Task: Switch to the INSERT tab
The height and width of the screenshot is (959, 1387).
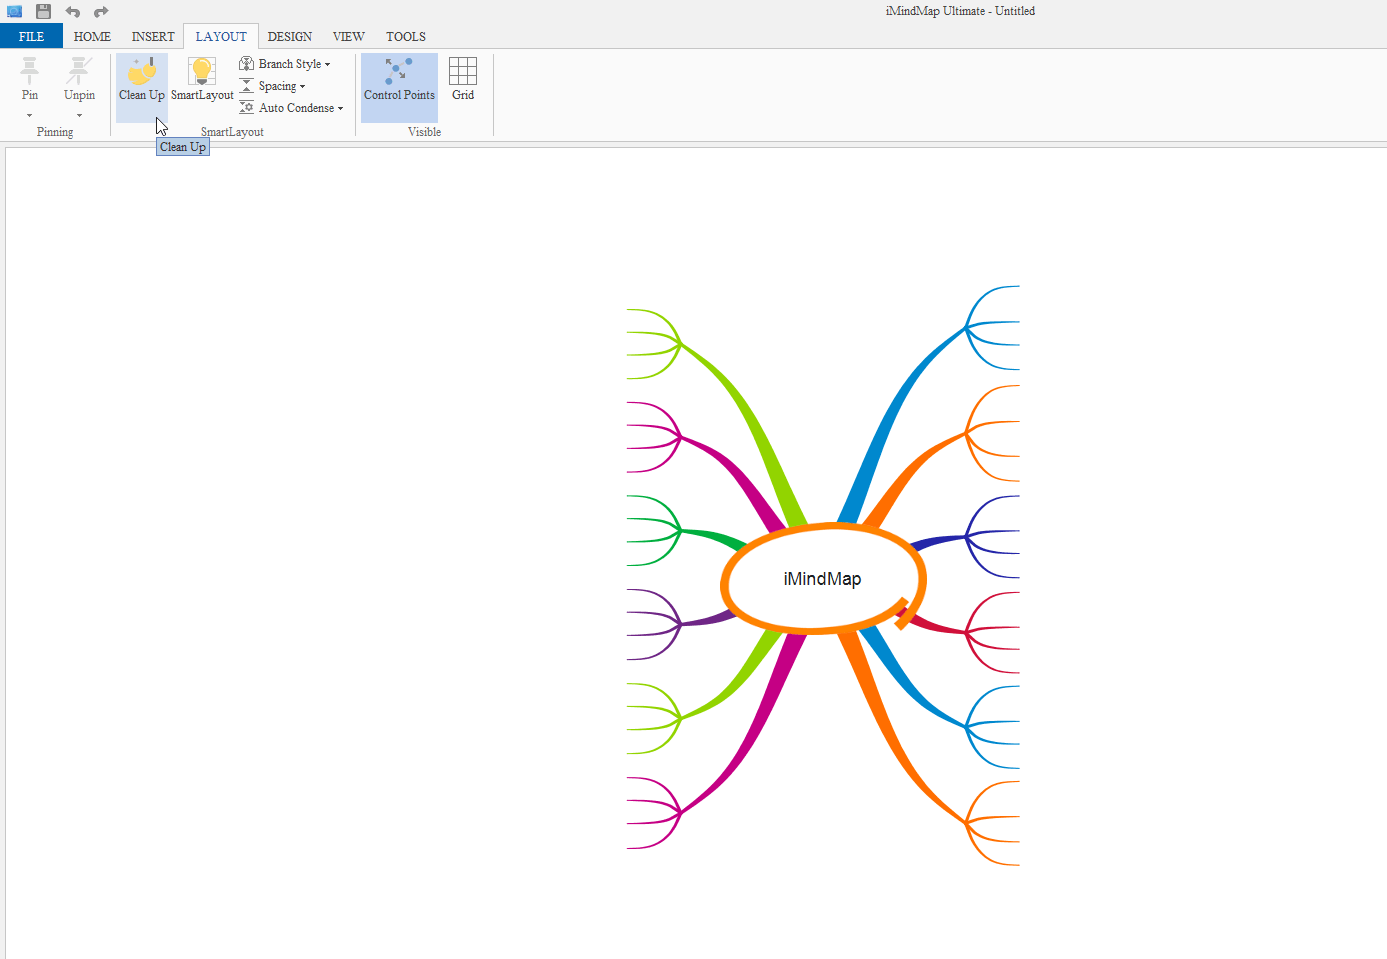Action: click(x=153, y=36)
